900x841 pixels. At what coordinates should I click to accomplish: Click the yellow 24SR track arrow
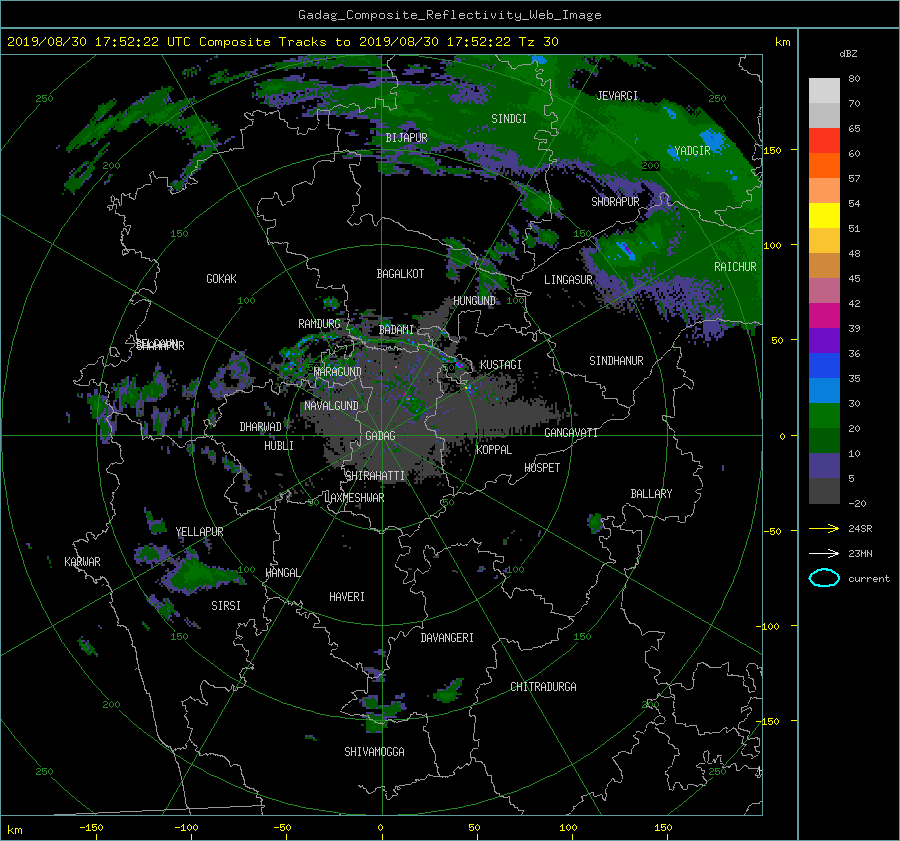(824, 528)
